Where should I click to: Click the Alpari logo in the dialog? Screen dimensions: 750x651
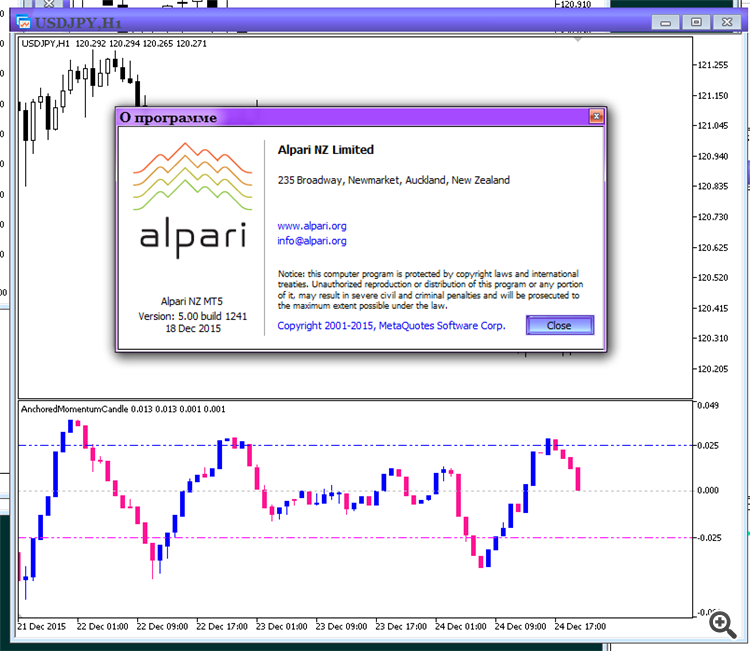point(192,199)
